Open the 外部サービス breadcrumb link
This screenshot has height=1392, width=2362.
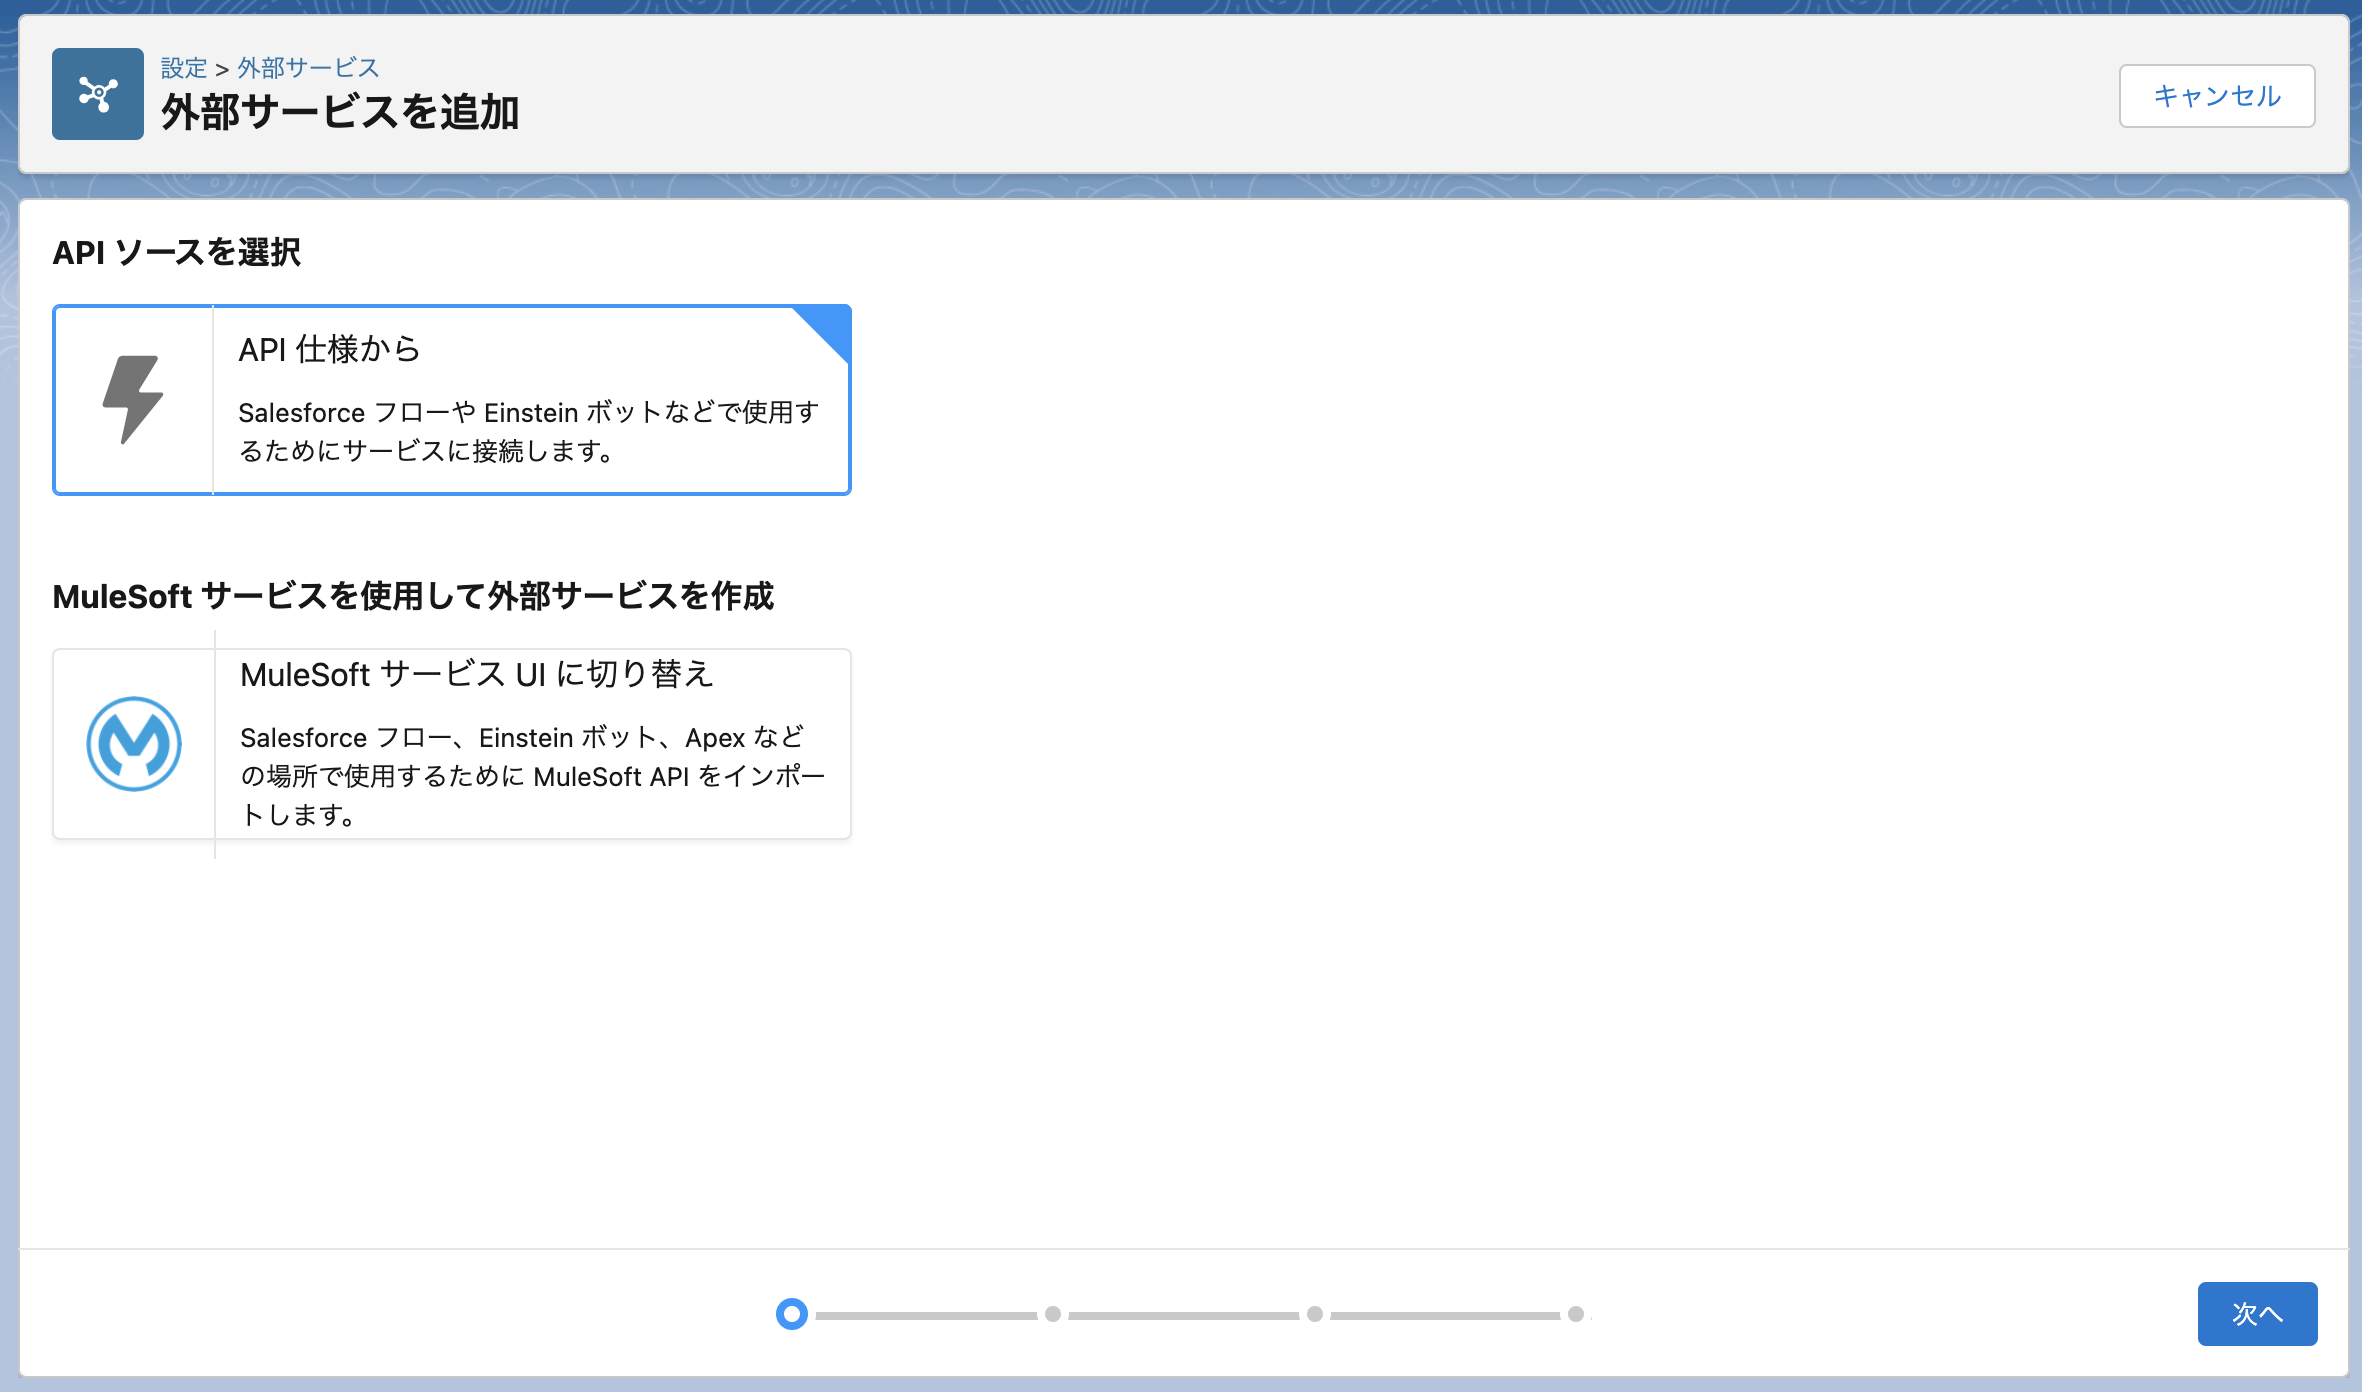(308, 68)
